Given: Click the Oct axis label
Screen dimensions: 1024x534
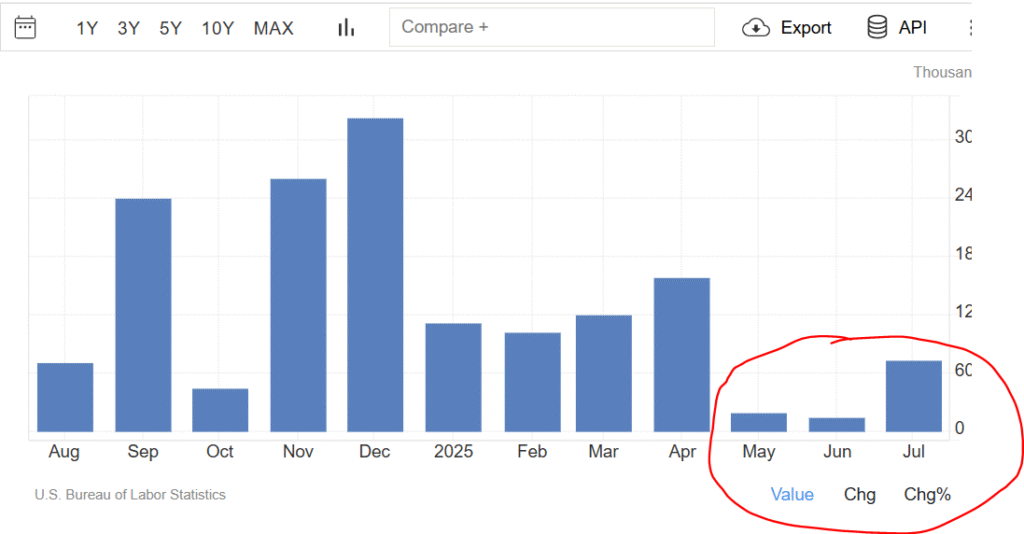Looking at the screenshot, I should pos(220,452).
